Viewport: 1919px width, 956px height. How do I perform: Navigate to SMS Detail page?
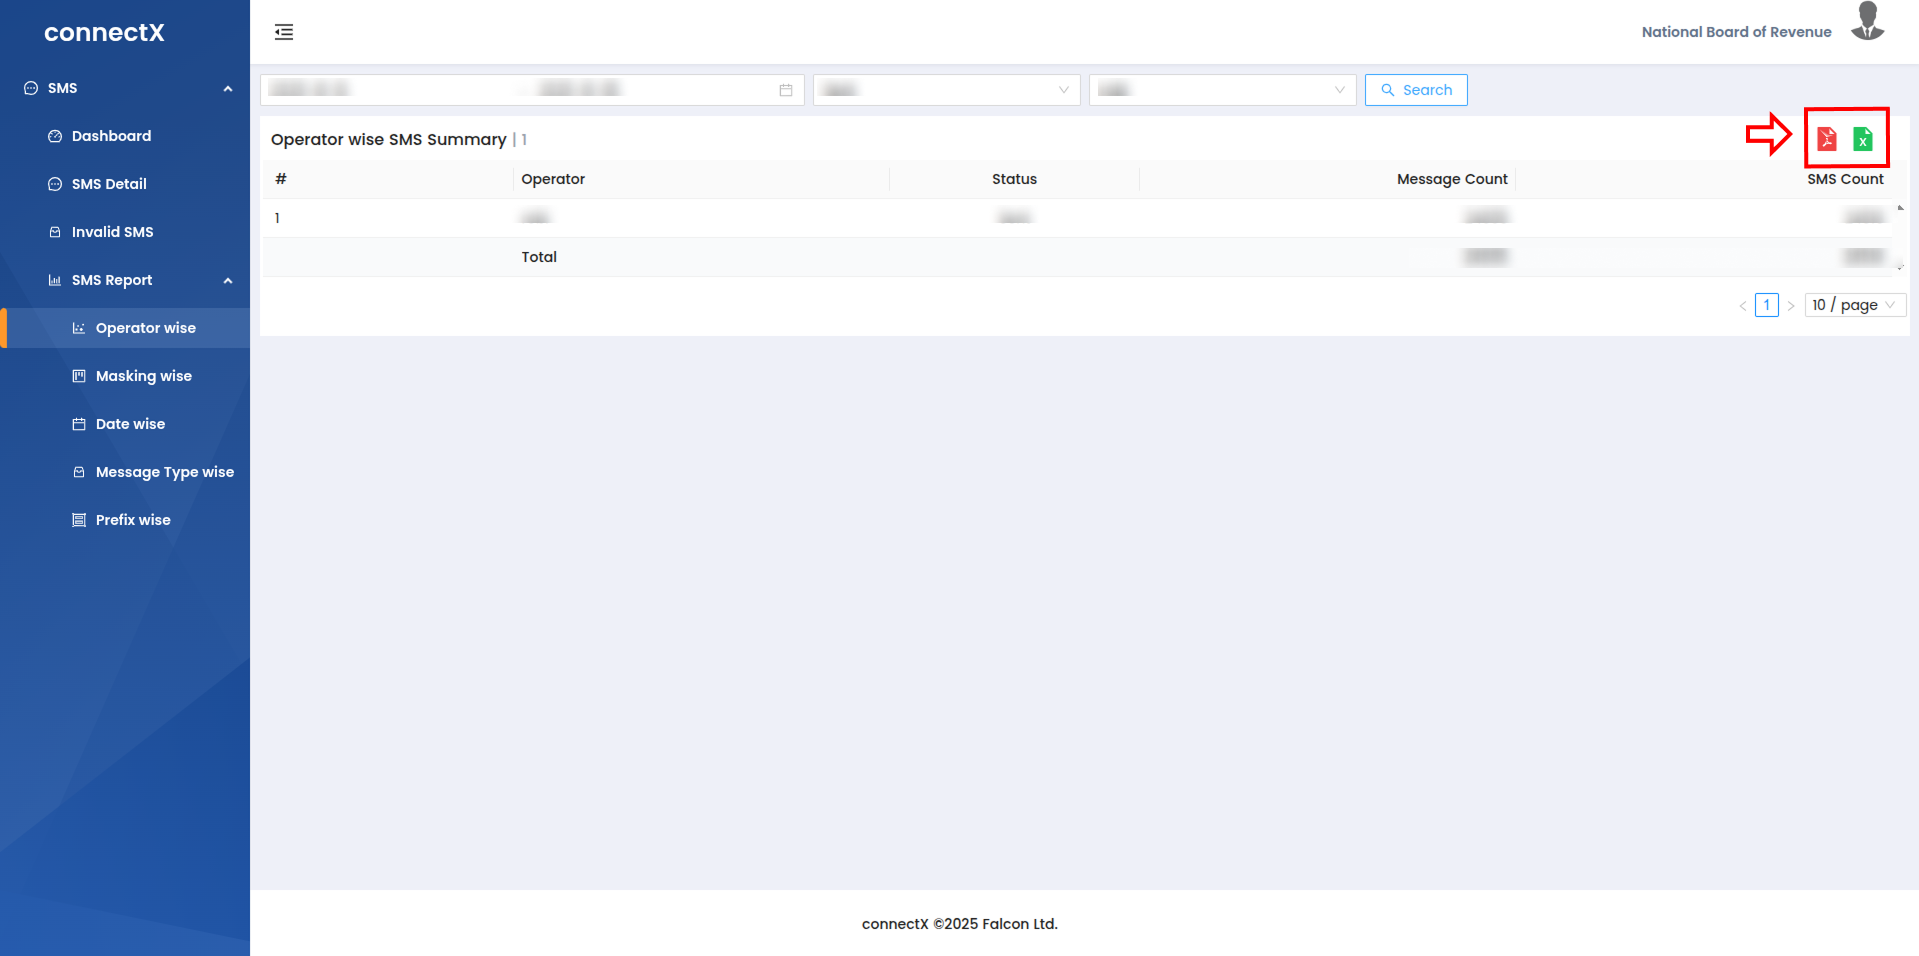pyautogui.click(x=109, y=184)
